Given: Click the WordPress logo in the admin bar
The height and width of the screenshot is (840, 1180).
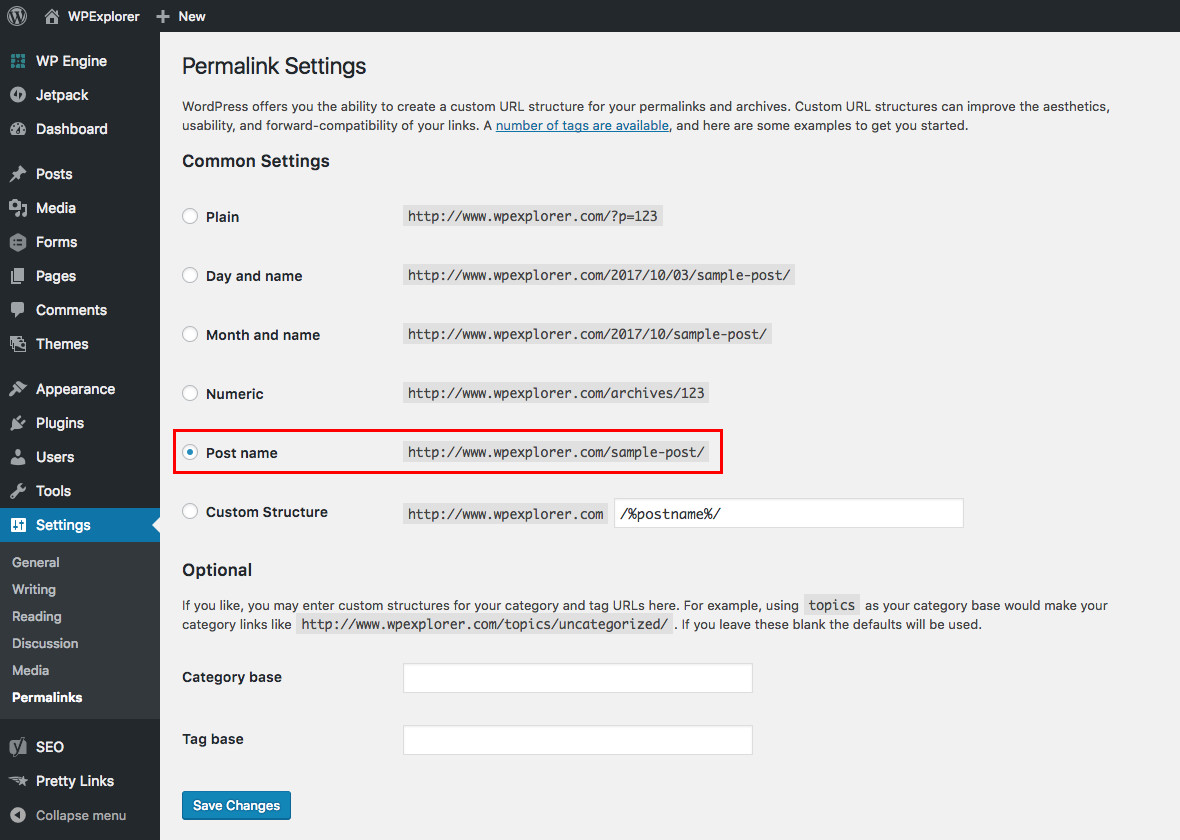Looking at the screenshot, I should pyautogui.click(x=16, y=16).
